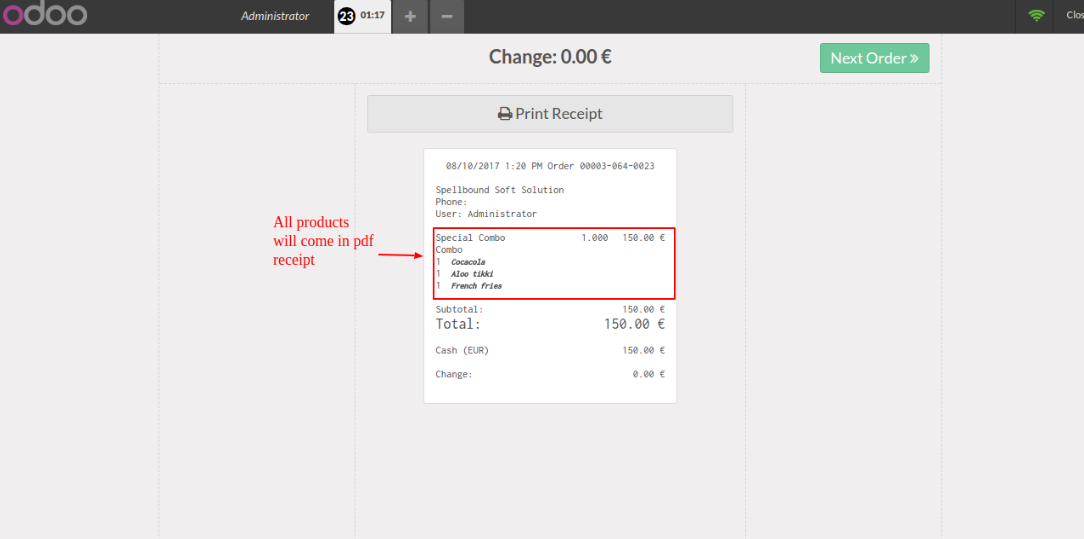The height and width of the screenshot is (539, 1084).
Task: Click the French fries item in receipt
Action: (x=476, y=286)
